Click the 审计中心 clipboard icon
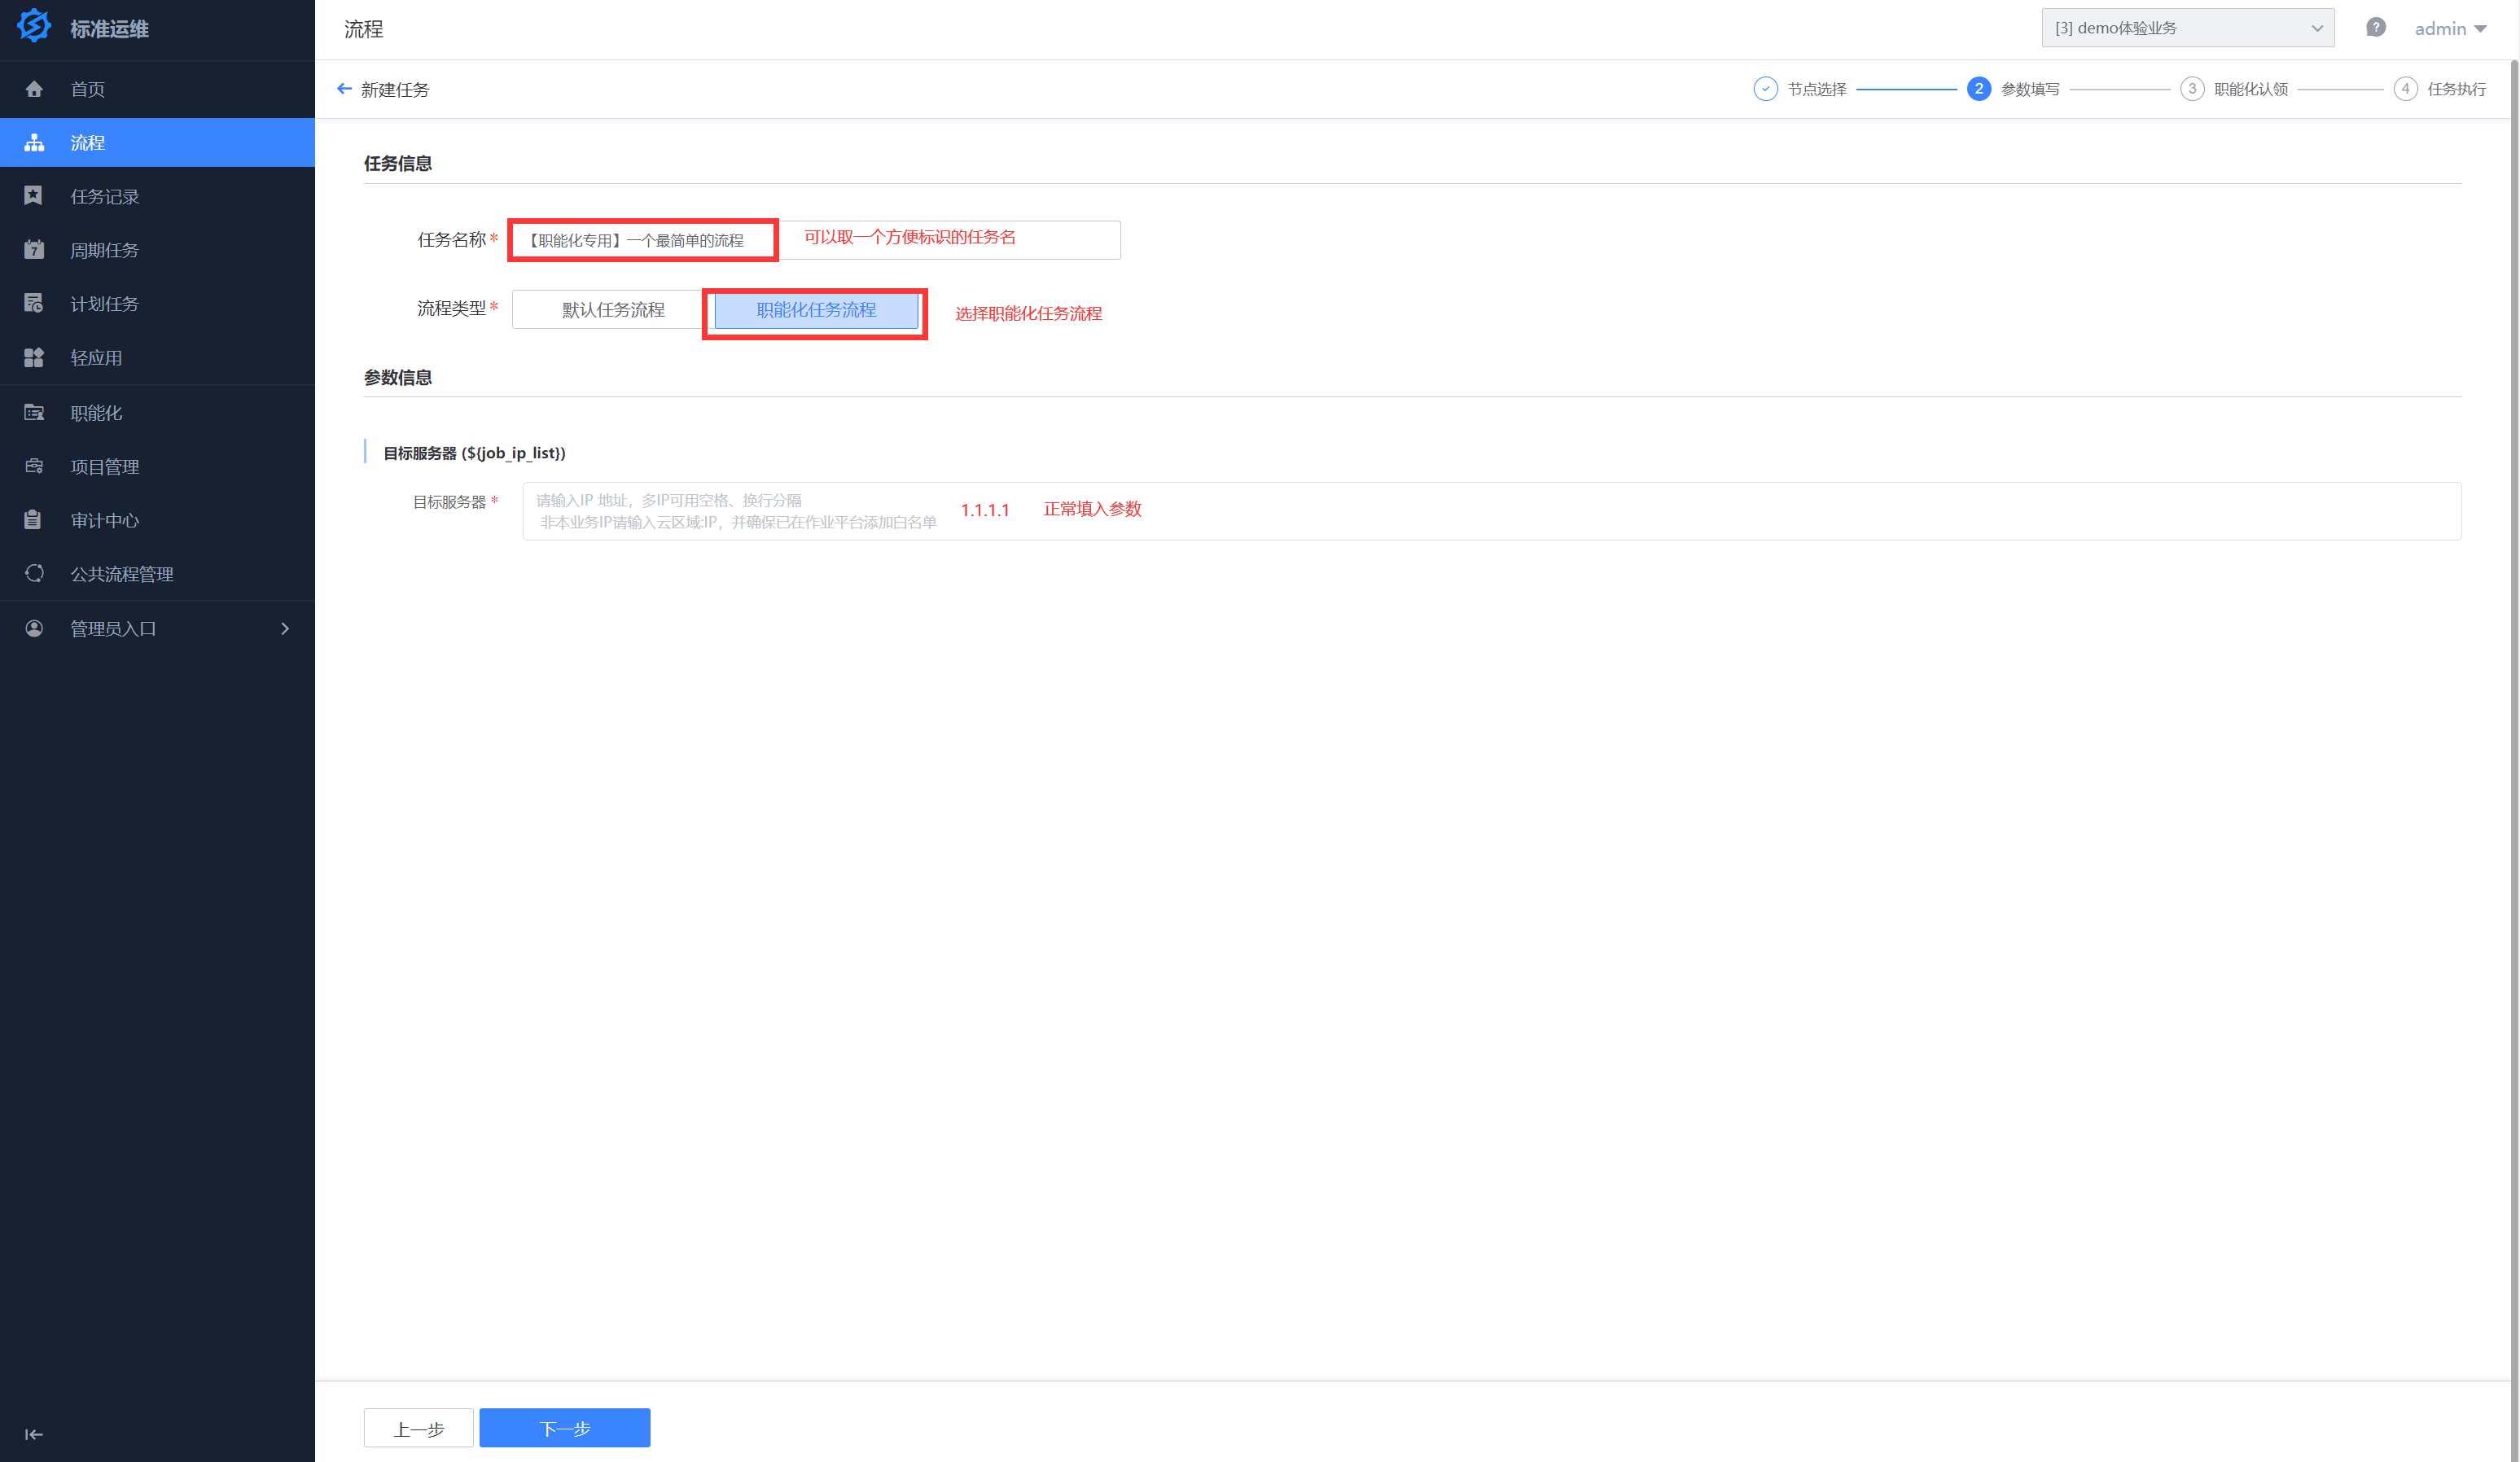Screen dimensions: 2520x1462 [34, 520]
